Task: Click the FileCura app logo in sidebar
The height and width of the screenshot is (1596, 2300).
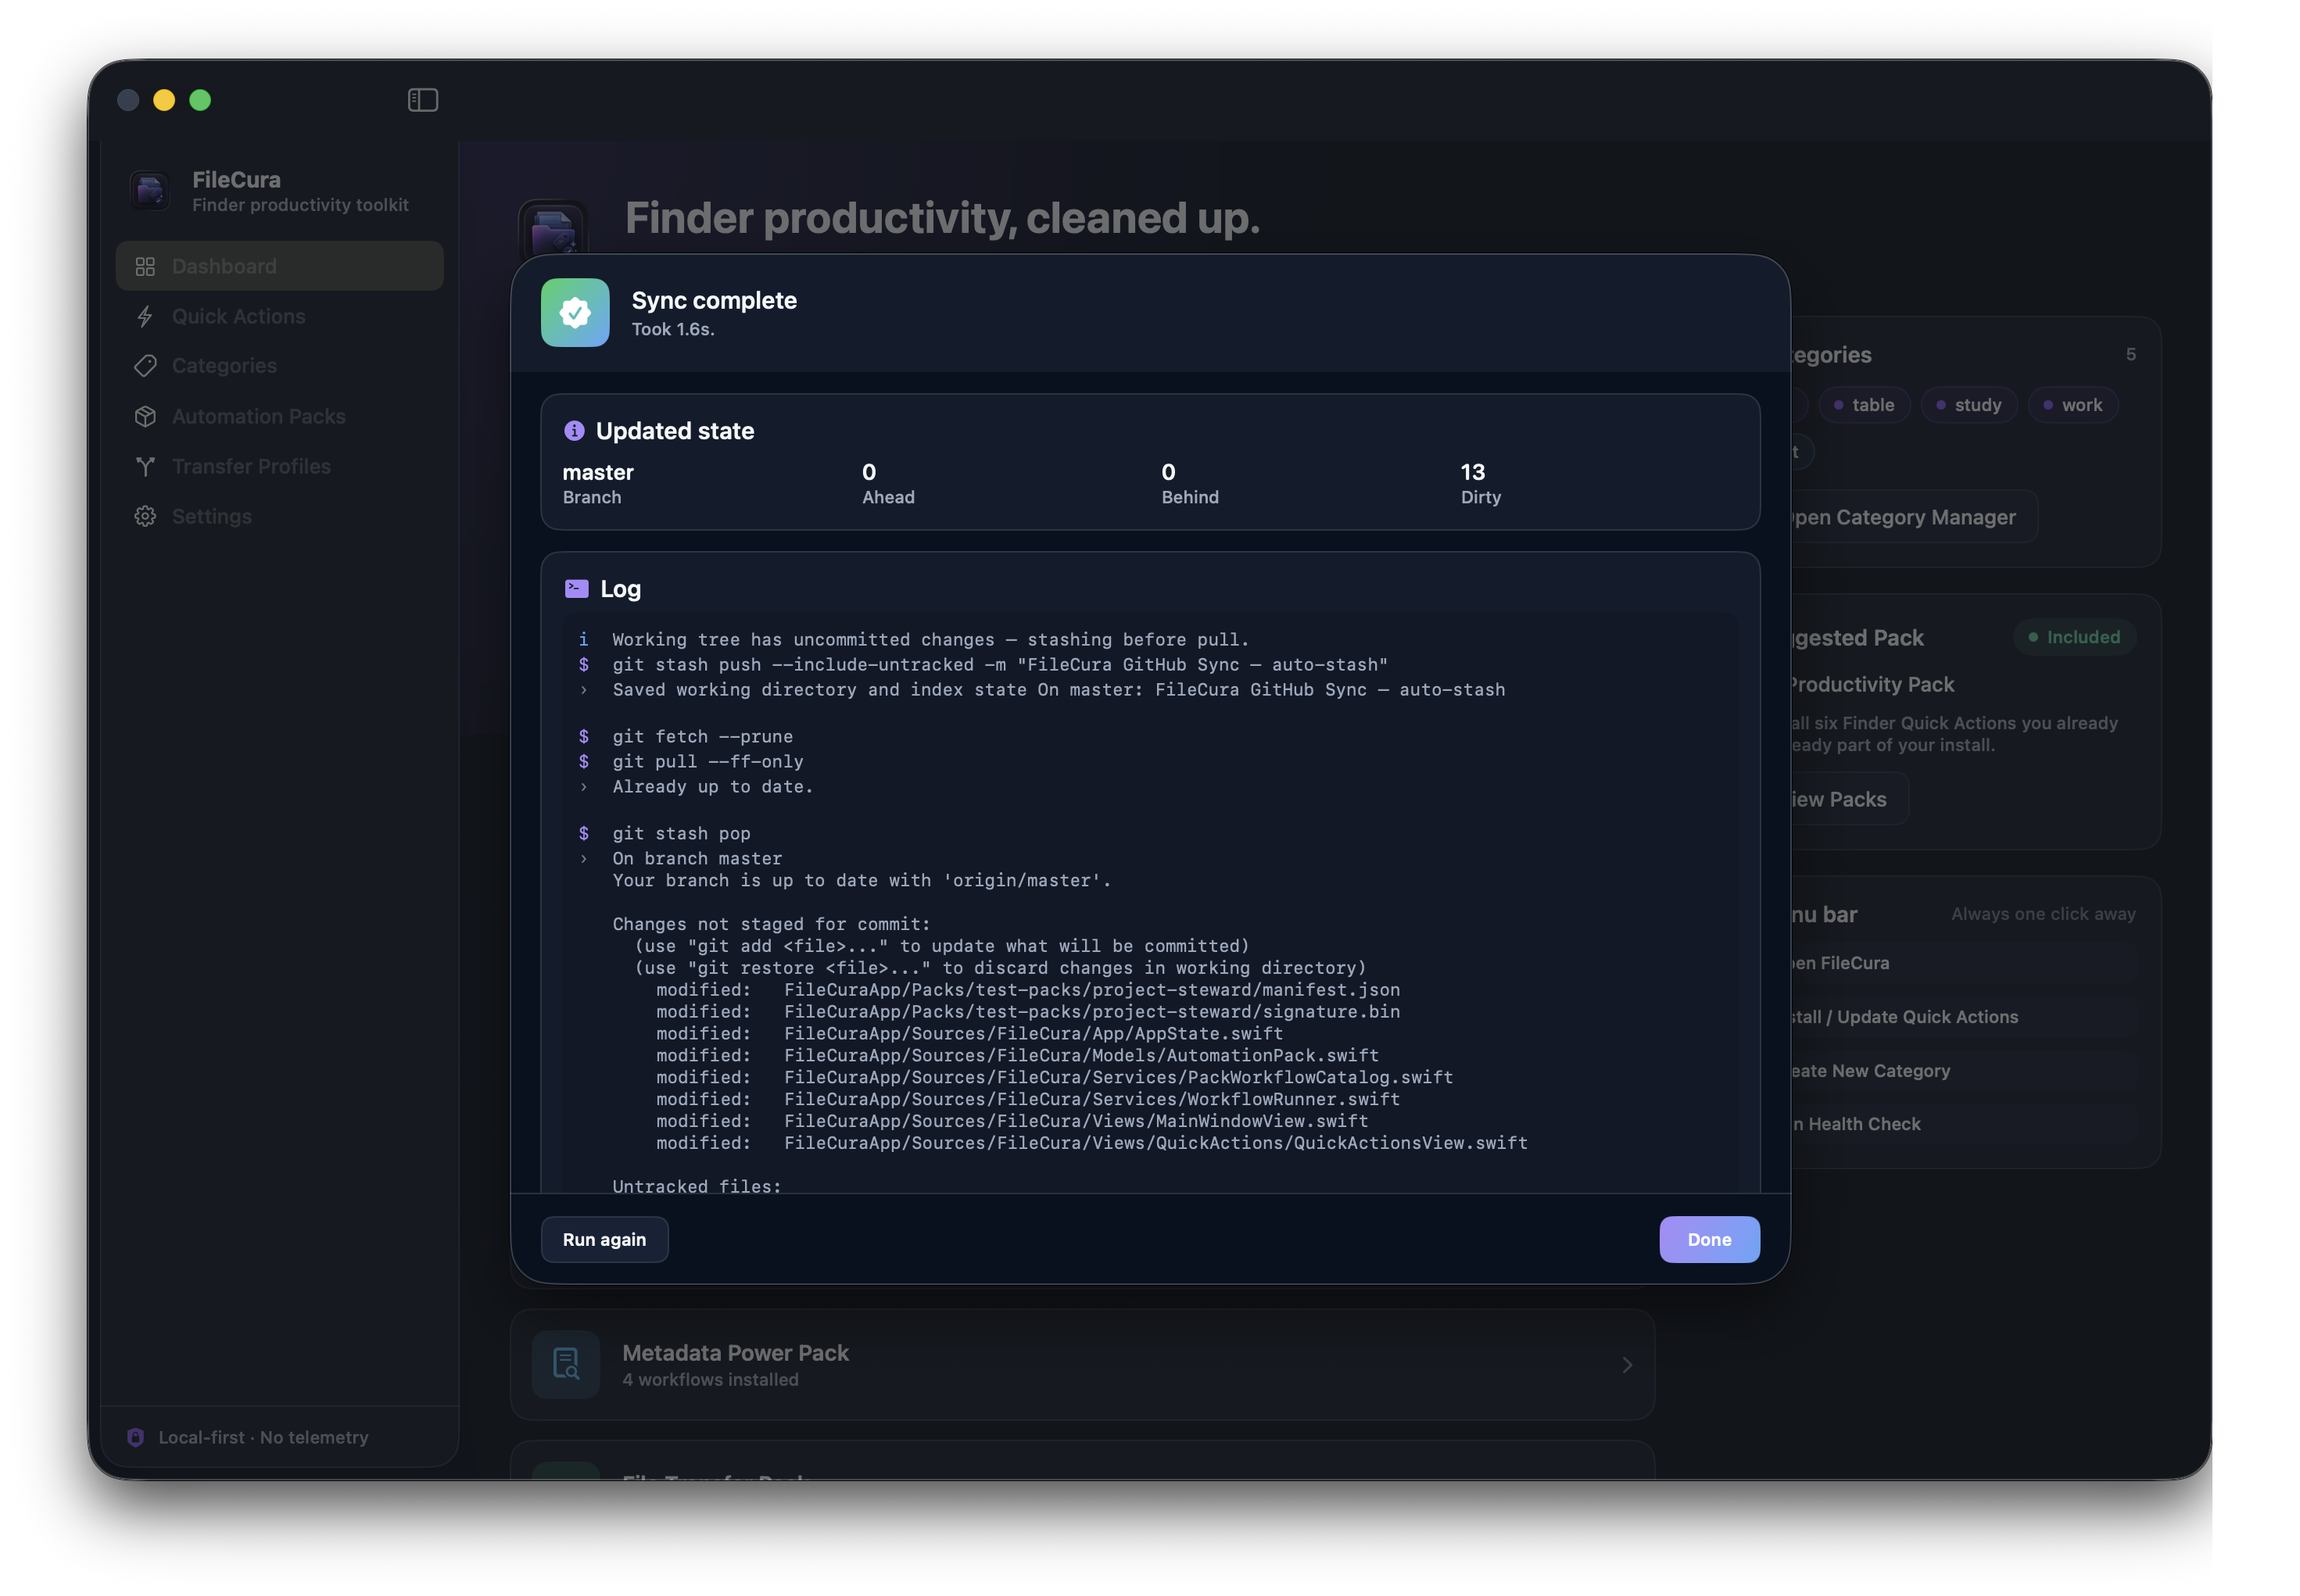Action: (150, 189)
